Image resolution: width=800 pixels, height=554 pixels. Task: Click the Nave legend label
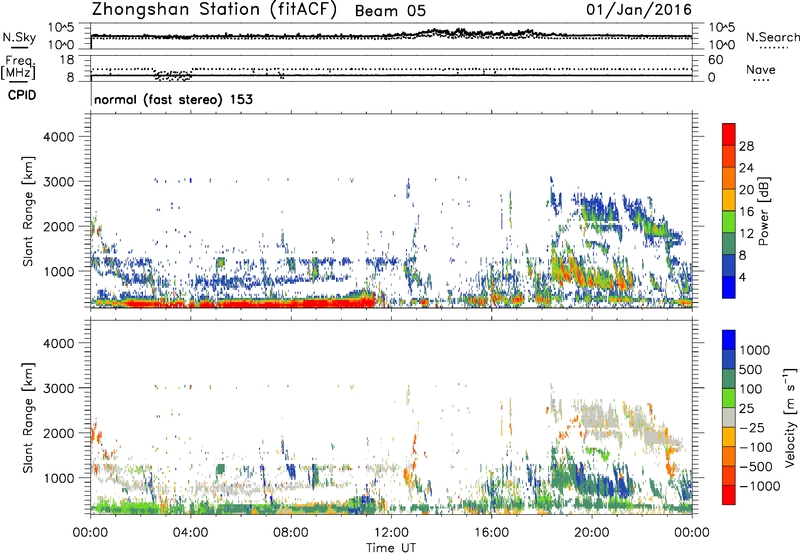point(761,70)
